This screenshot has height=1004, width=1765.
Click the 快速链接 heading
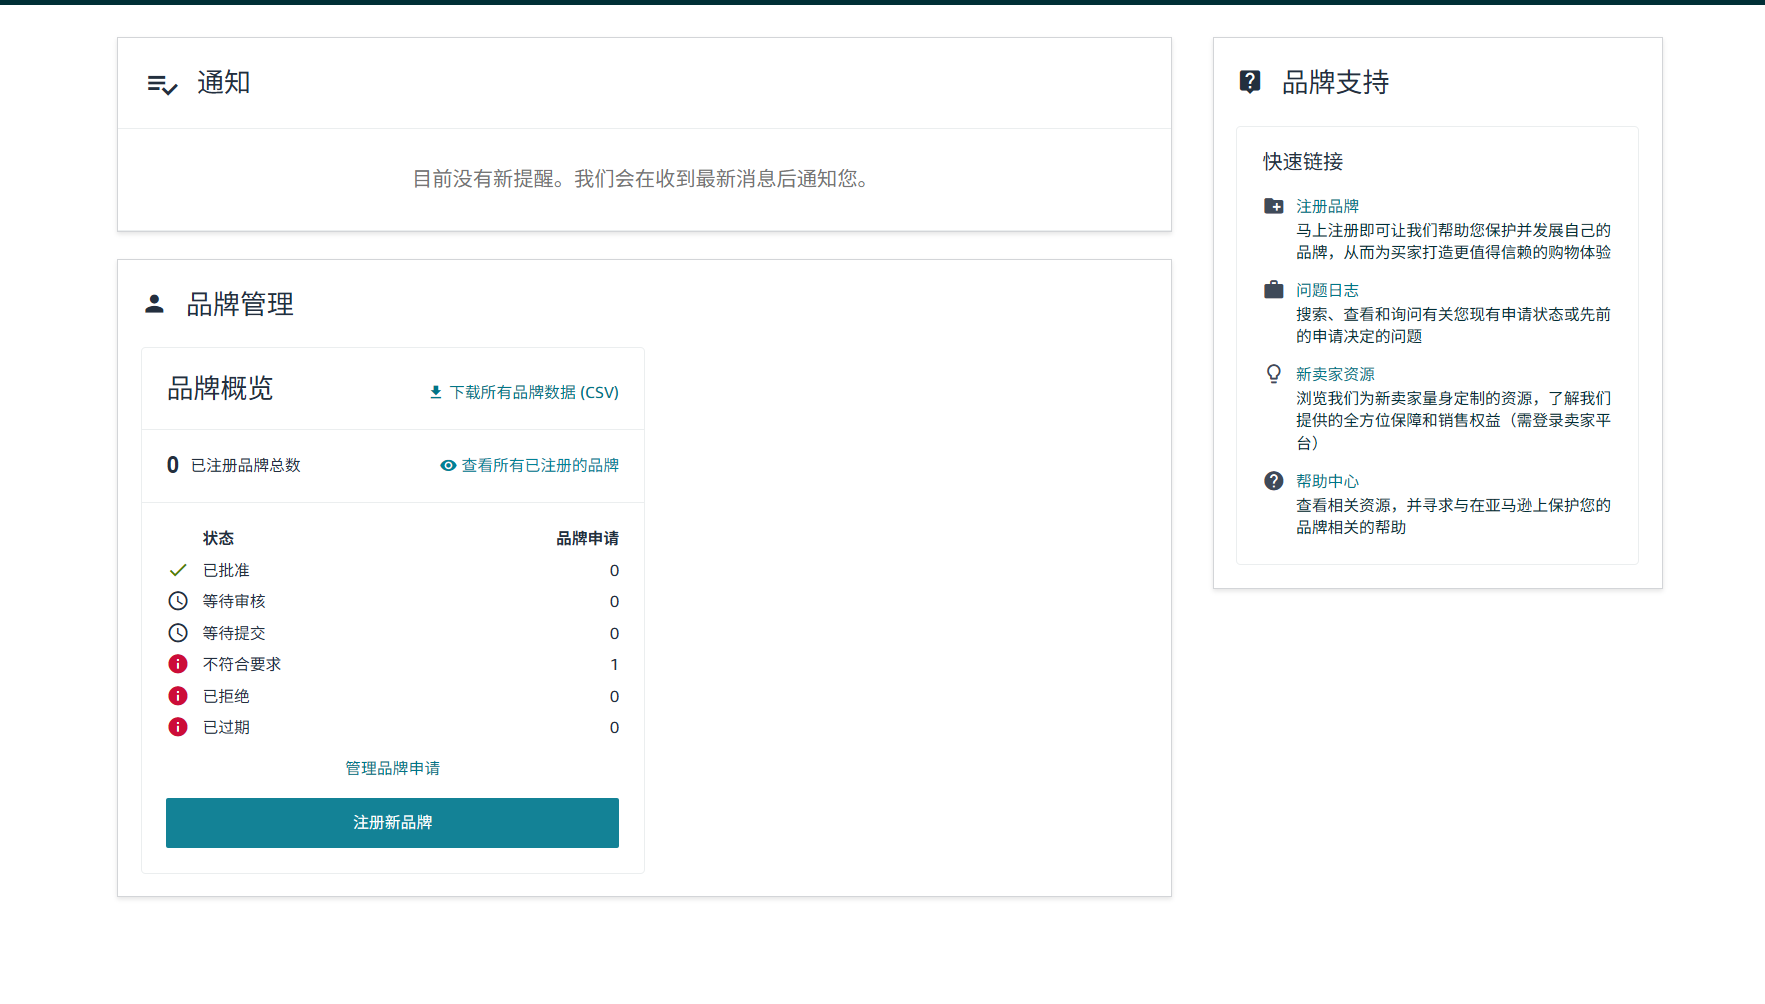[x=1303, y=161]
